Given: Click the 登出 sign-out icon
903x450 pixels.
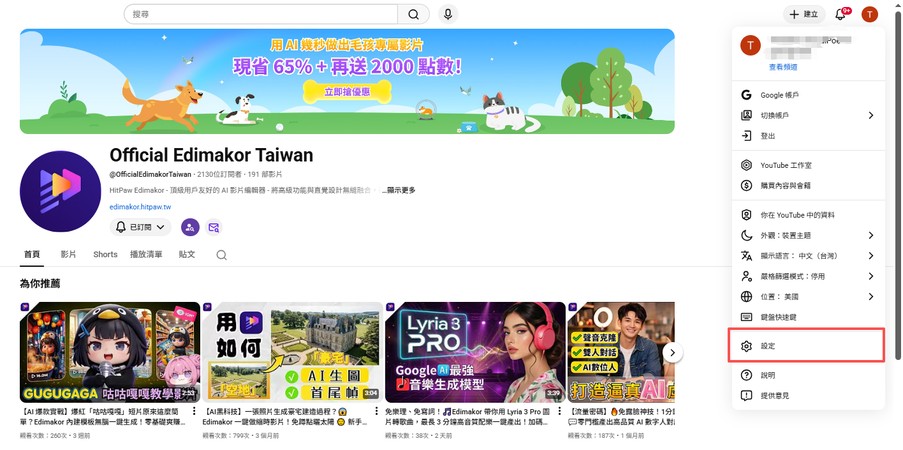Looking at the screenshot, I should (746, 136).
